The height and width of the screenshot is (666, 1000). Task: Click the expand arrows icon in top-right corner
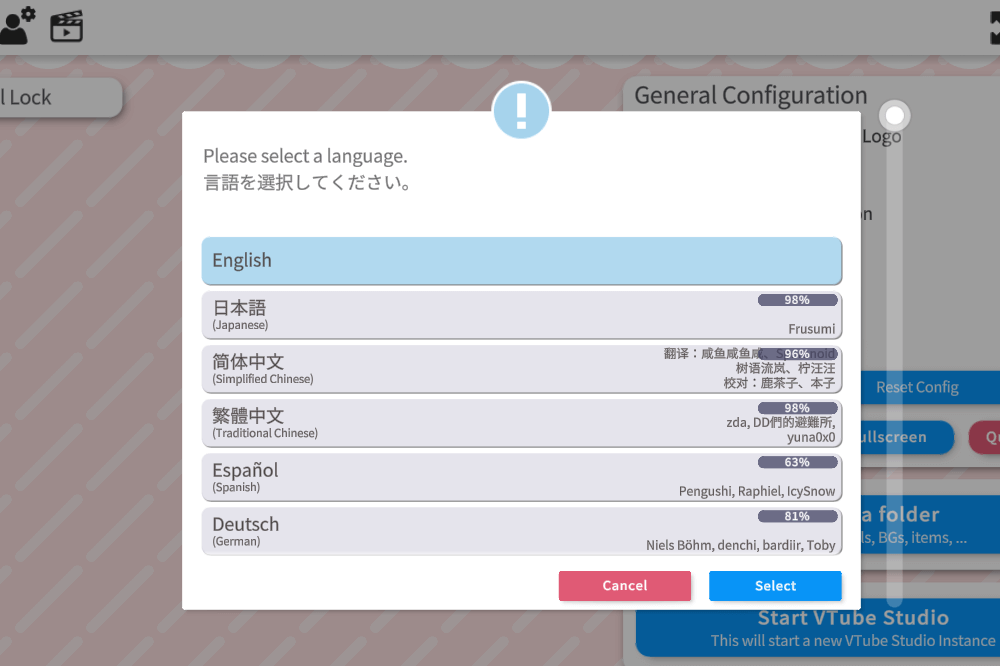992,27
